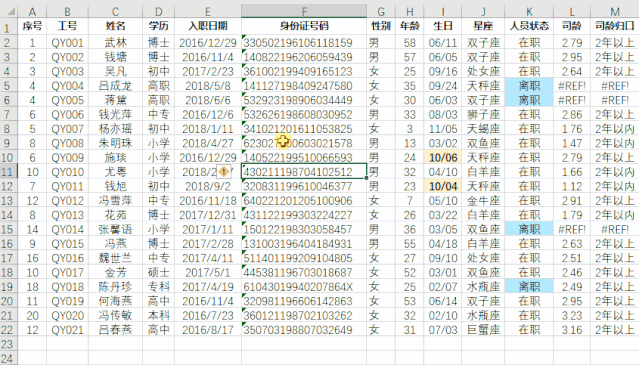The image size is (639, 365).
Task: Select highlighted column F header
Action: pos(304,11)
